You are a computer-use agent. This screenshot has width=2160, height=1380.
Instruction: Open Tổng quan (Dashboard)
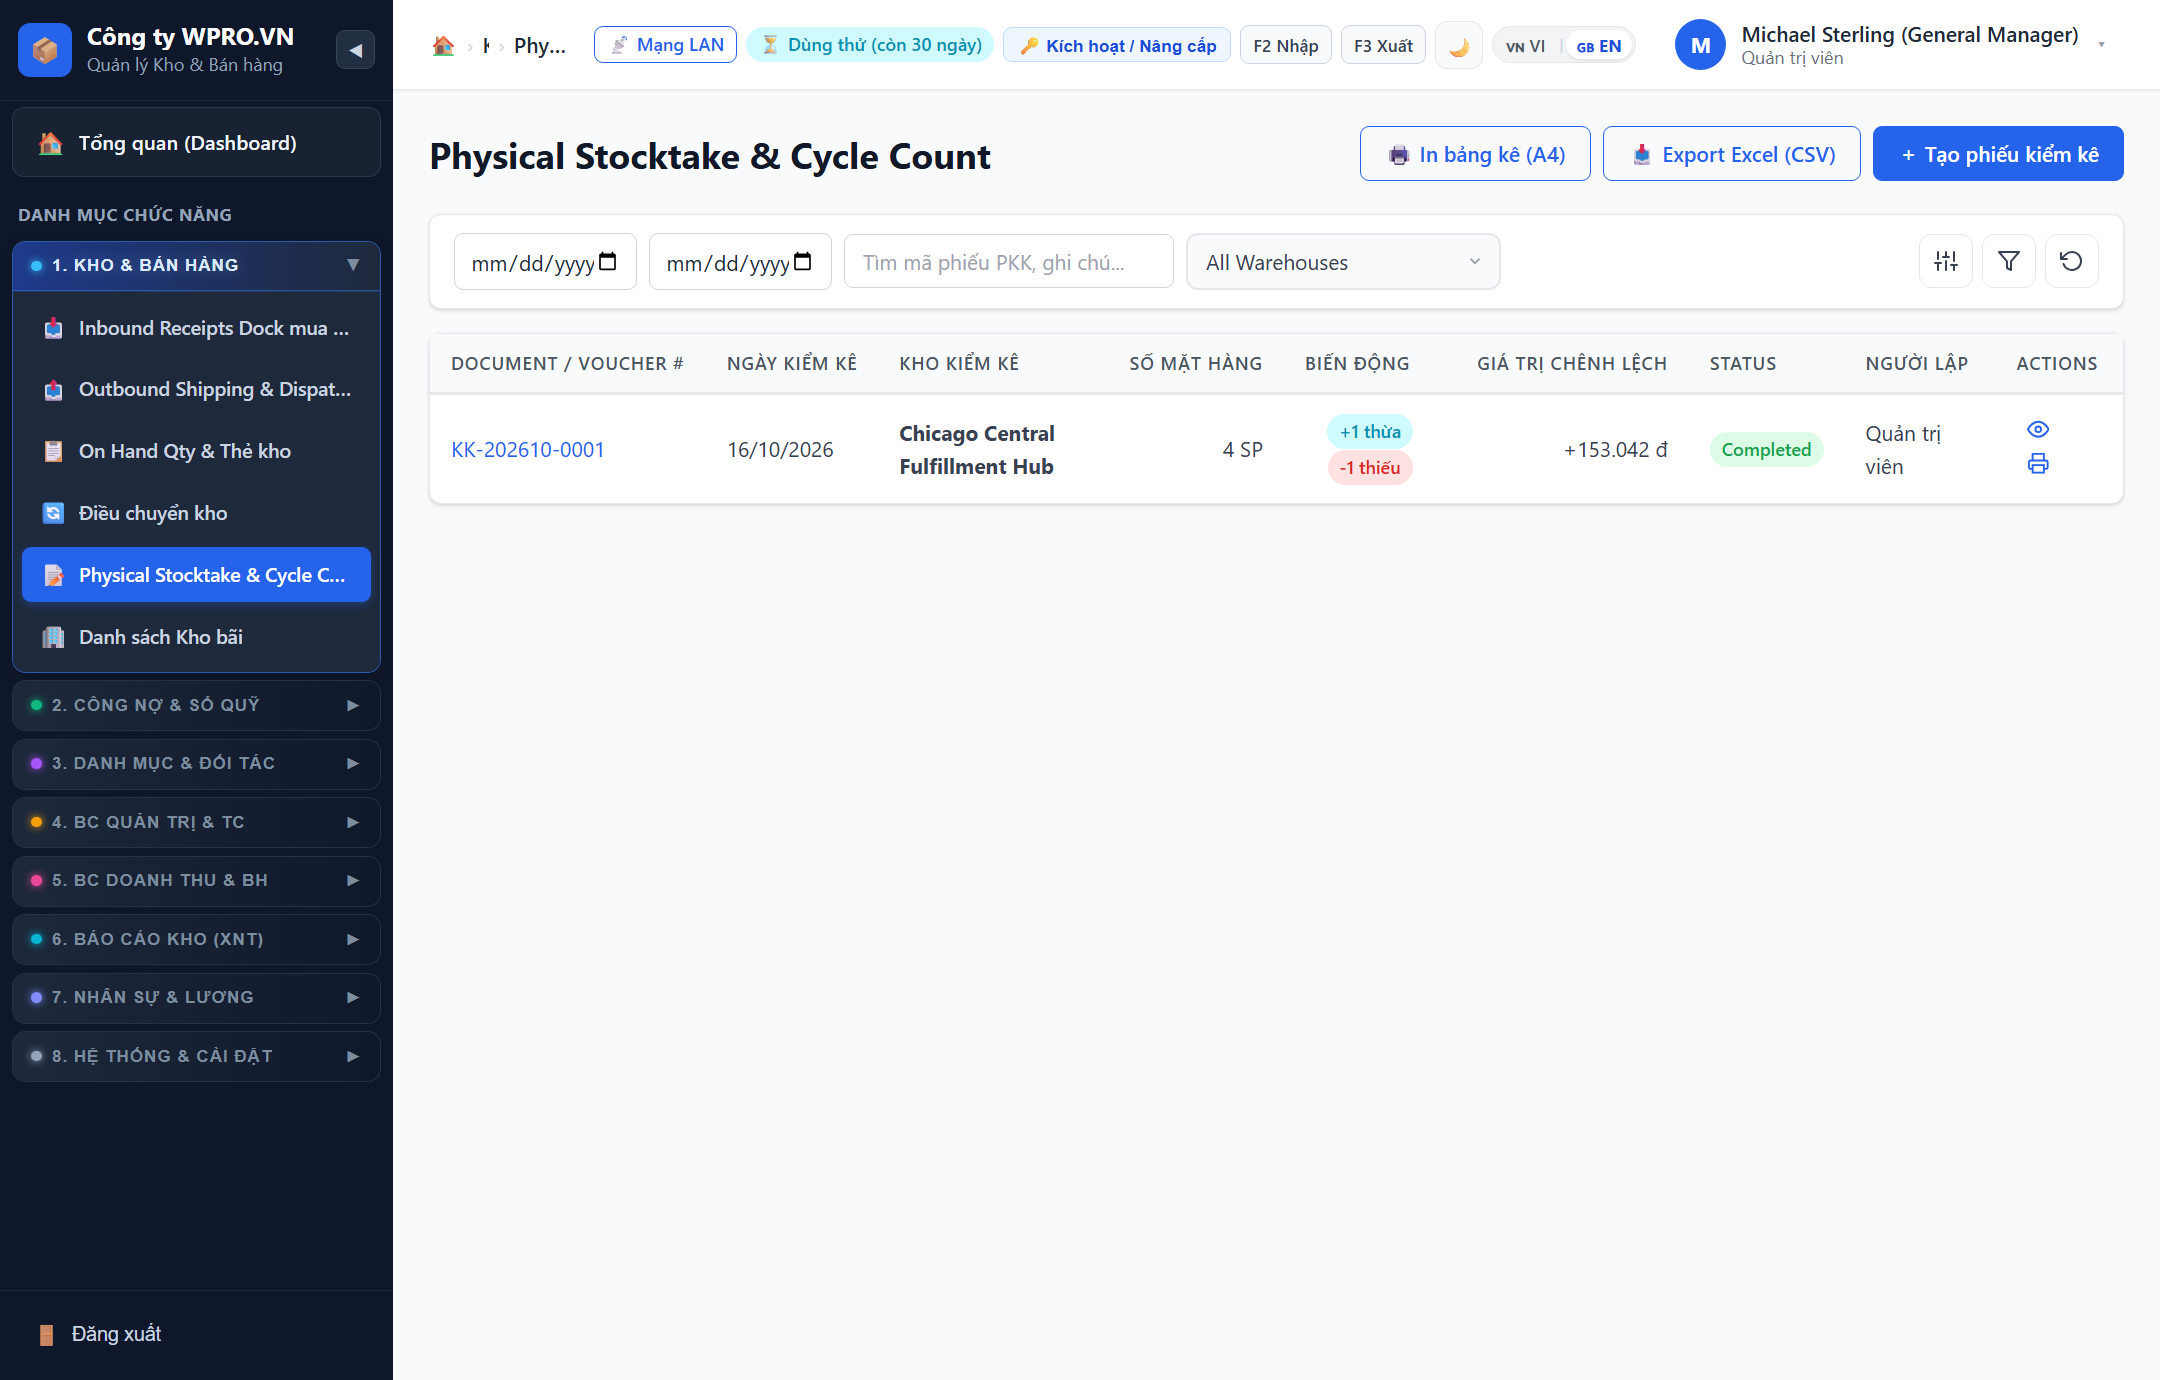click(x=196, y=143)
